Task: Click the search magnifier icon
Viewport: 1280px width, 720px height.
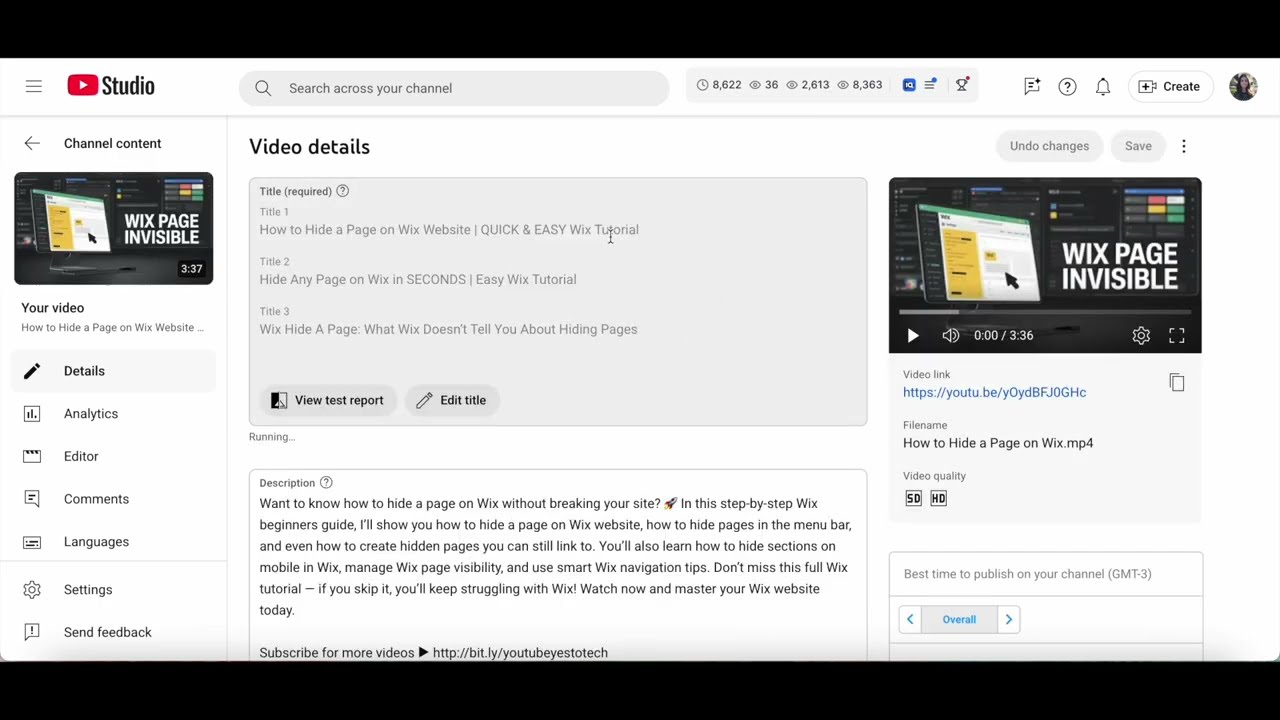Action: click(x=263, y=88)
